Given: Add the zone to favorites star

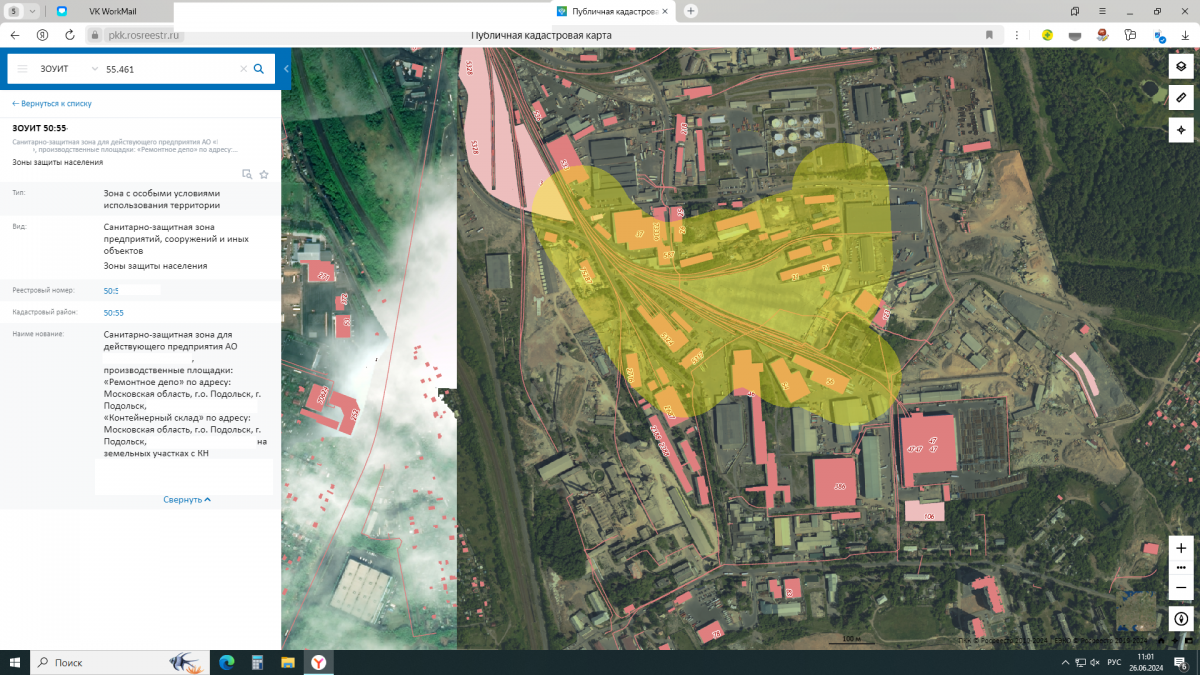Looking at the screenshot, I should pos(264,174).
